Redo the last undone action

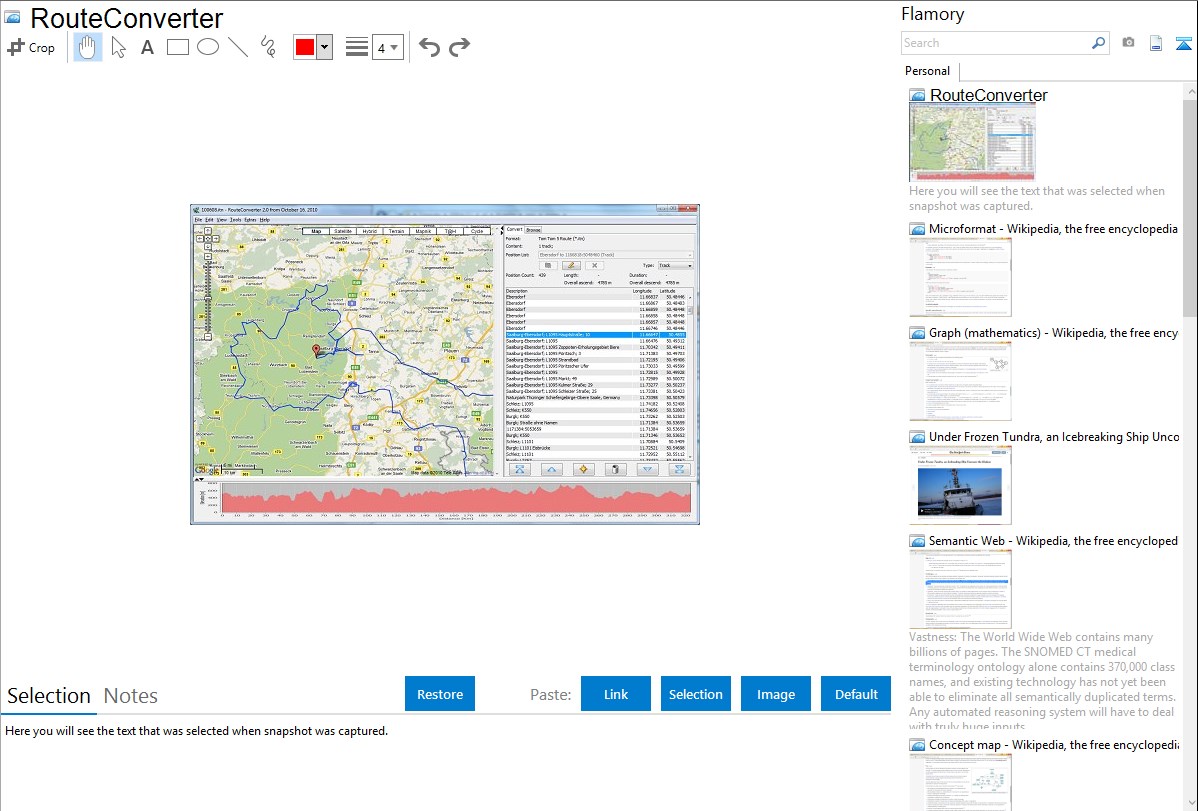[x=460, y=47]
